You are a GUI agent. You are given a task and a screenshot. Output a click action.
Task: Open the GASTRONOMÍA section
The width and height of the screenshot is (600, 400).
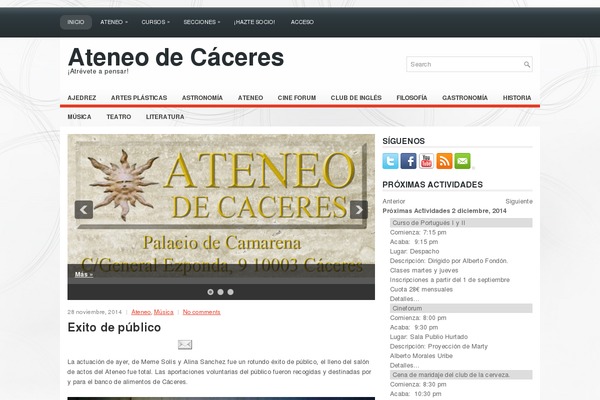465,98
